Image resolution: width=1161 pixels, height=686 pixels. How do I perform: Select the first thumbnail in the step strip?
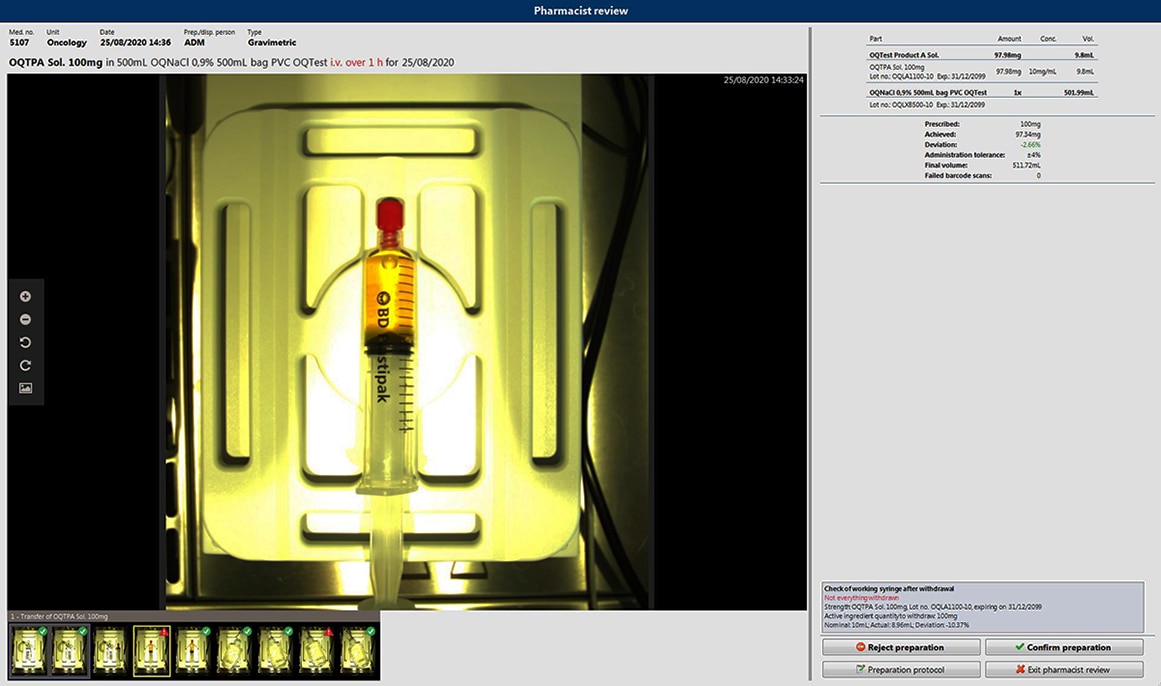(x=27, y=650)
